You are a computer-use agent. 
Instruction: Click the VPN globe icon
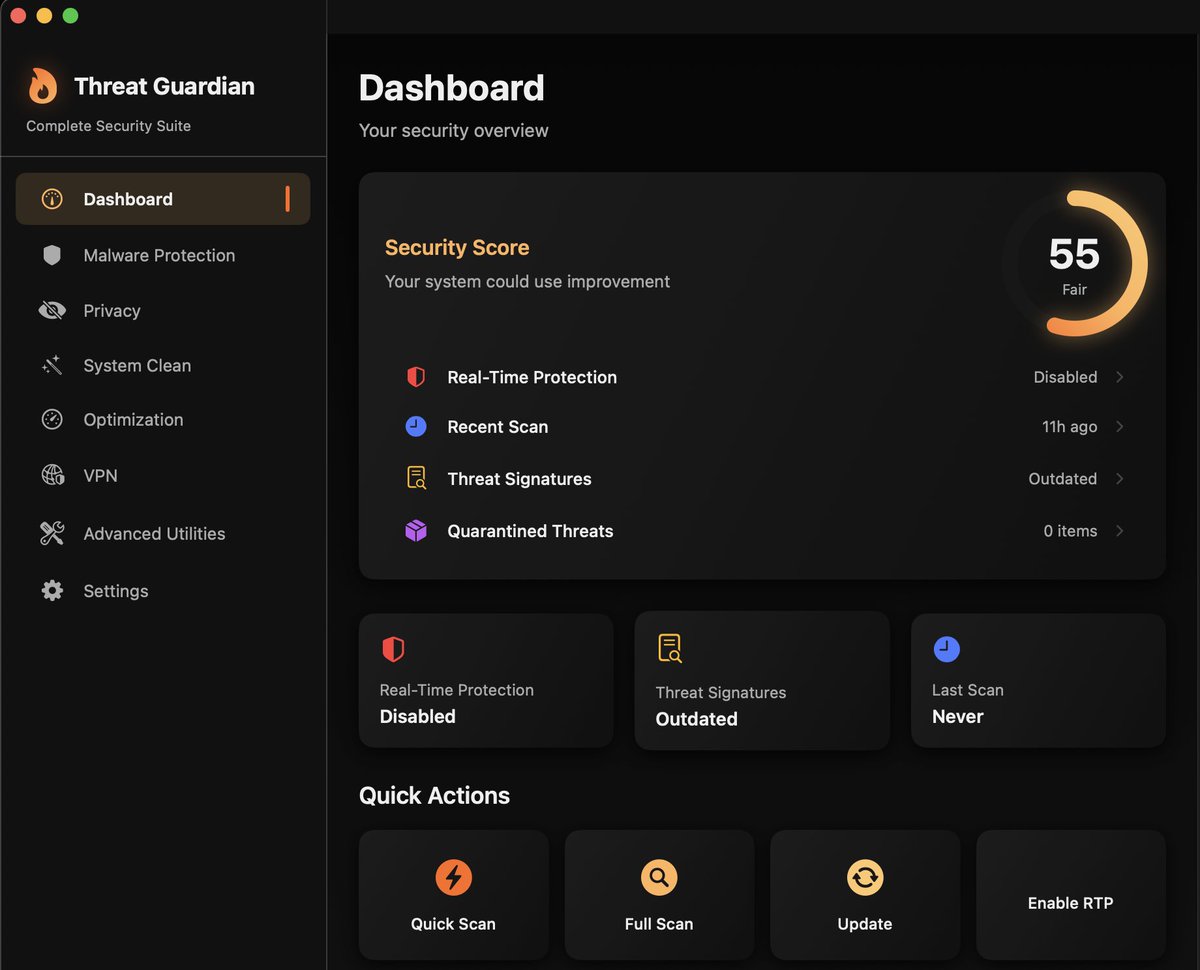(x=52, y=475)
